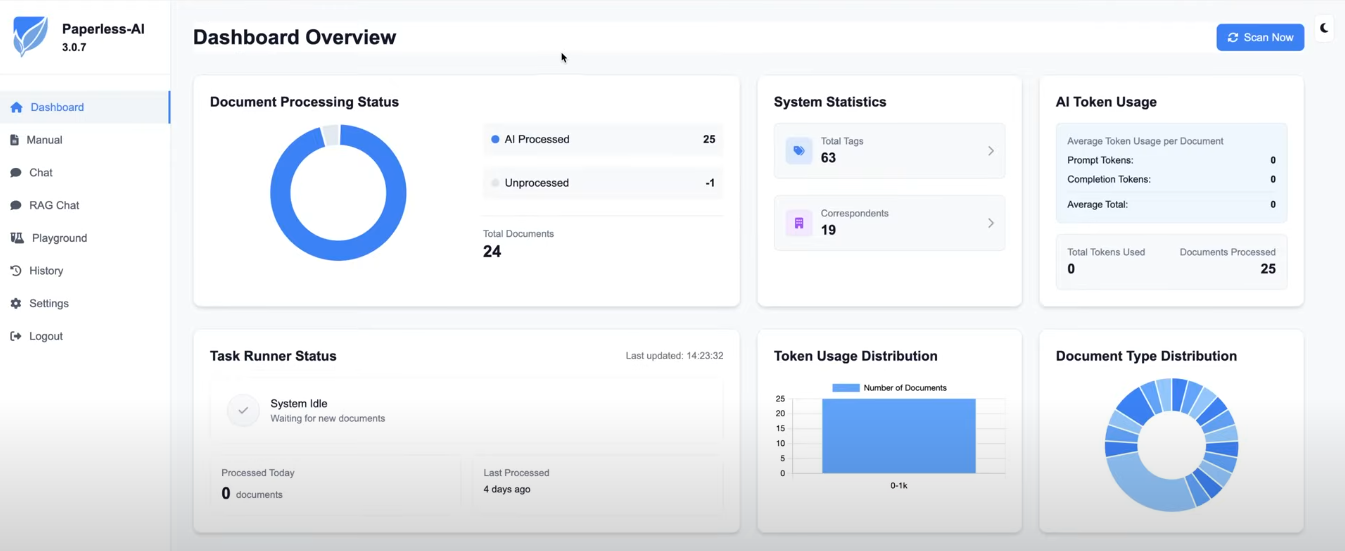Image resolution: width=1345 pixels, height=551 pixels.
Task: Click the Total Tags tag icon
Action: click(799, 151)
